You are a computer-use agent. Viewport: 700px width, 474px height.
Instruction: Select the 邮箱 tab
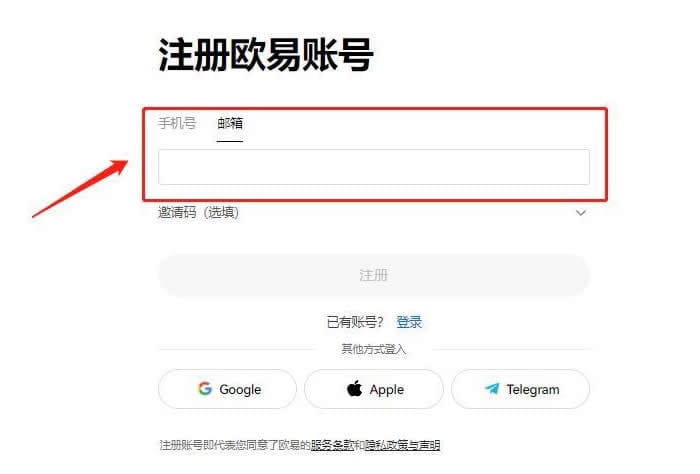pos(230,123)
